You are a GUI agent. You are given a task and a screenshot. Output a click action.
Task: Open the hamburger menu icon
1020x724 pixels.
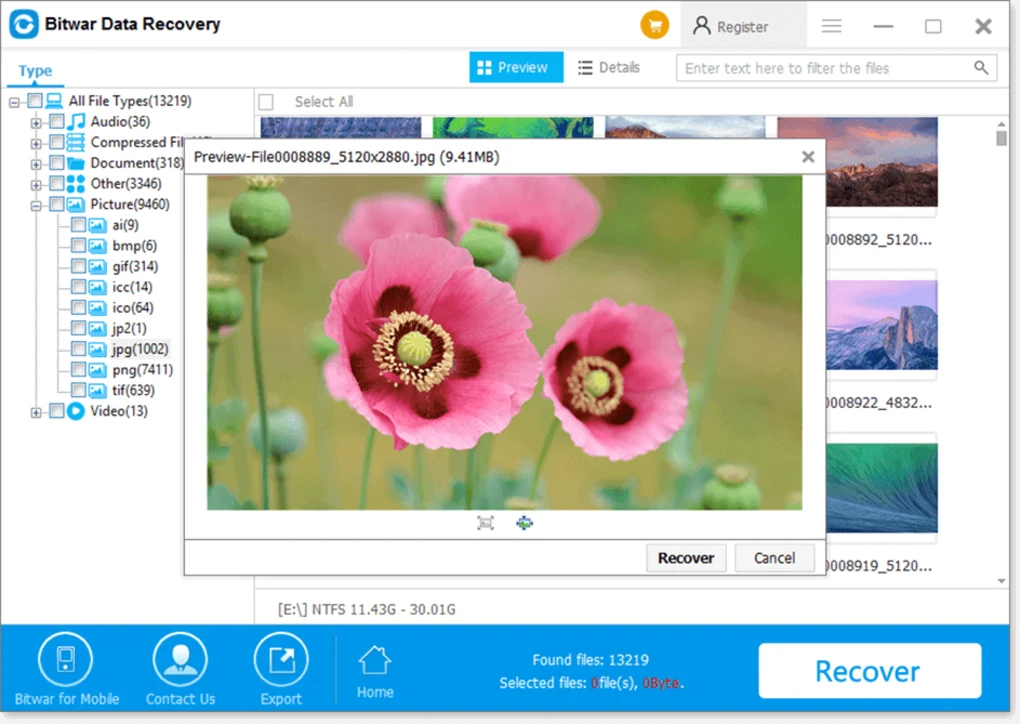[831, 26]
